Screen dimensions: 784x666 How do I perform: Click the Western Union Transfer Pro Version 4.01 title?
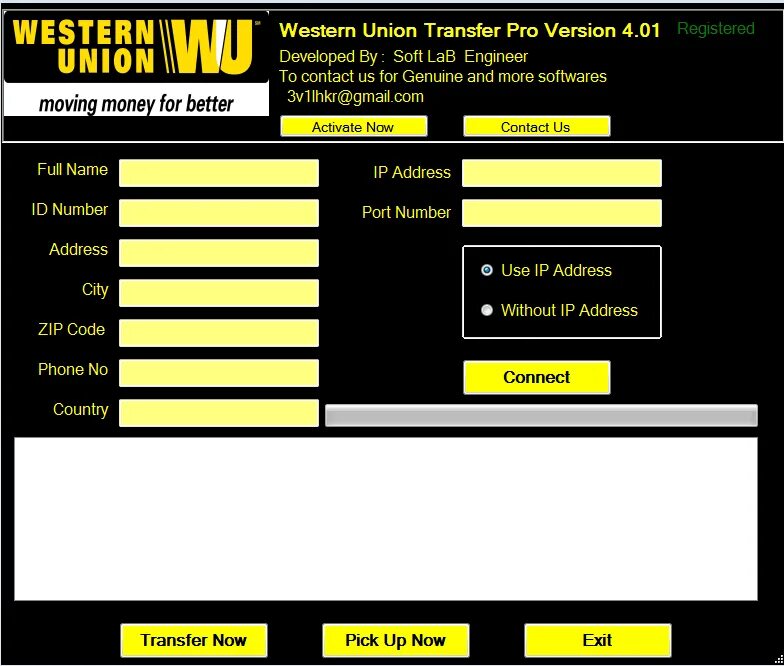pos(470,30)
